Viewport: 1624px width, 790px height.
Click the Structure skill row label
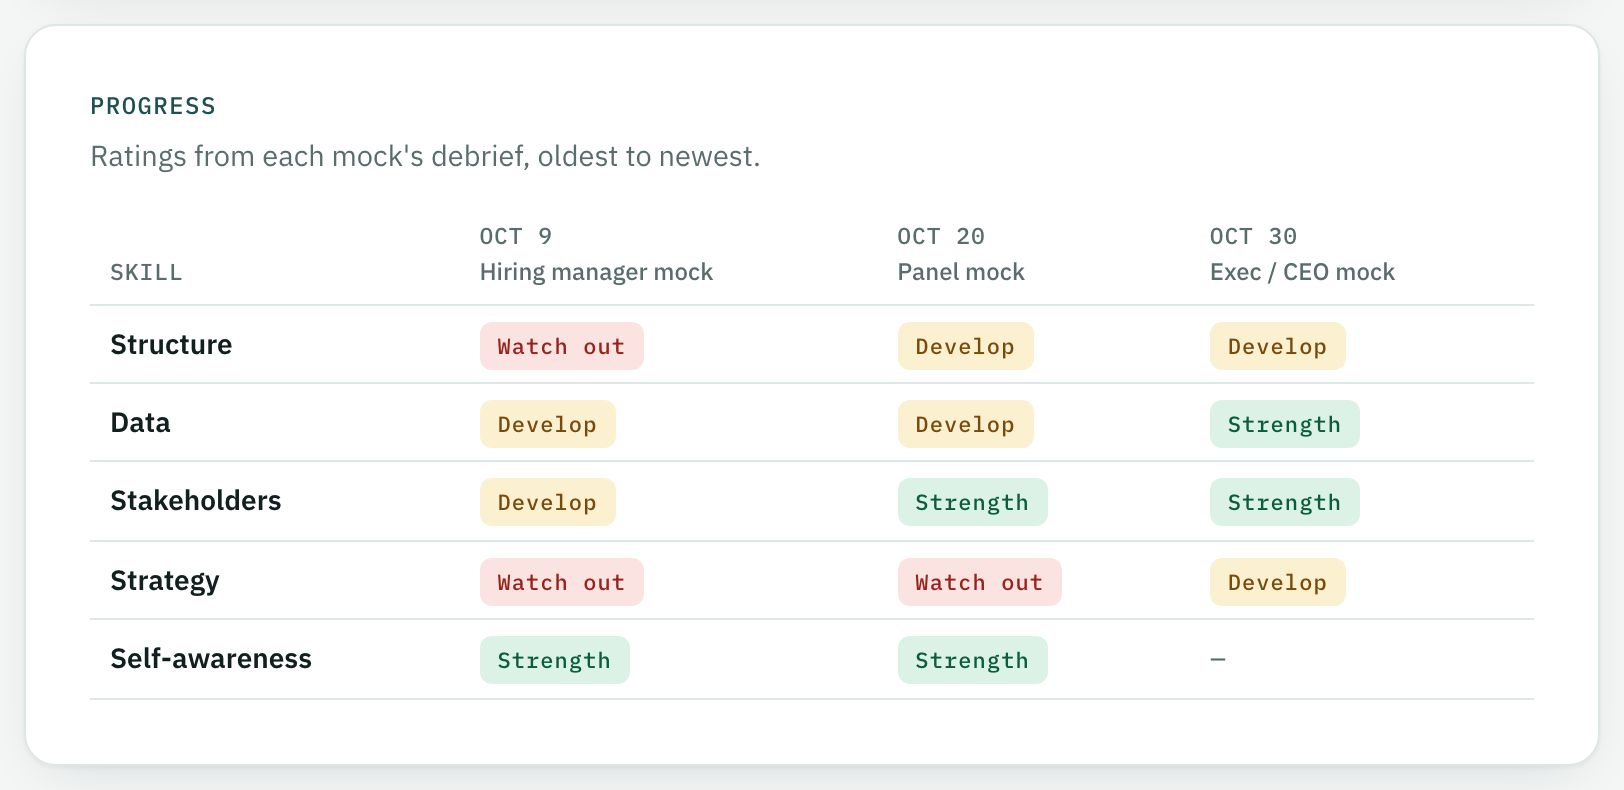tap(171, 345)
